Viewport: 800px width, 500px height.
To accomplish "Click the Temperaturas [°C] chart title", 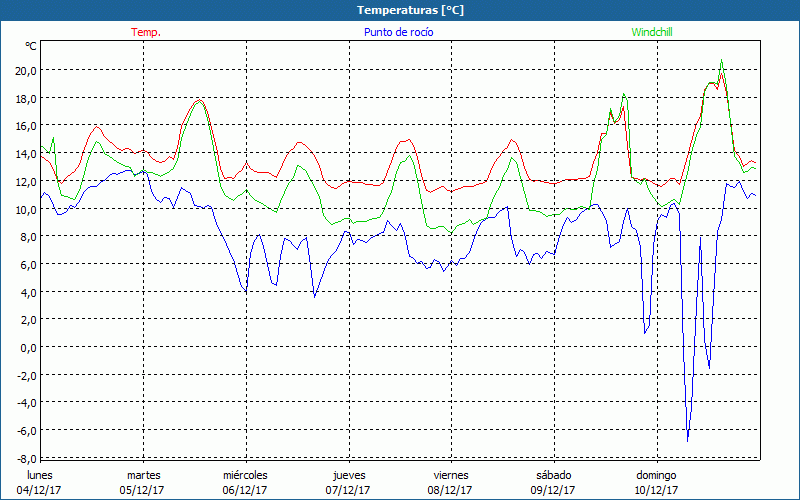I will pos(410,10).
